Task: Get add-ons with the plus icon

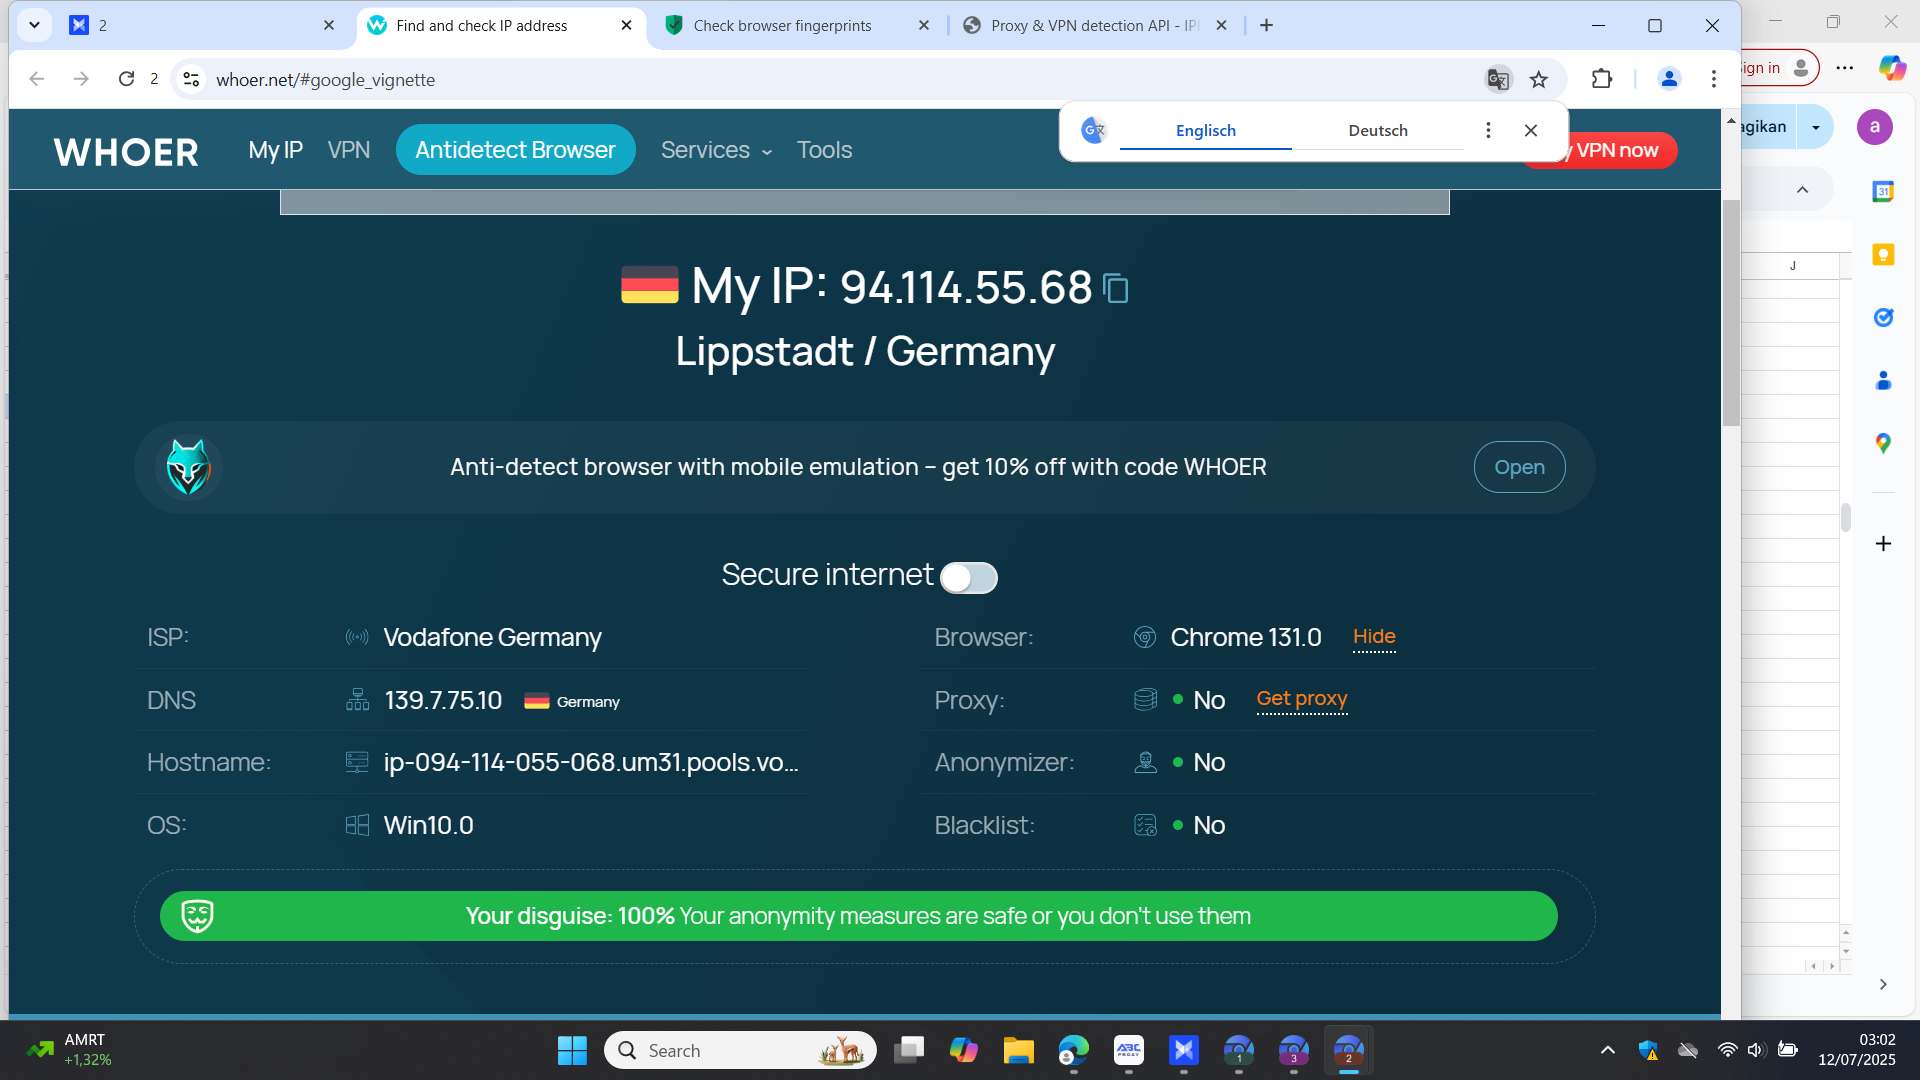Action: (1883, 543)
